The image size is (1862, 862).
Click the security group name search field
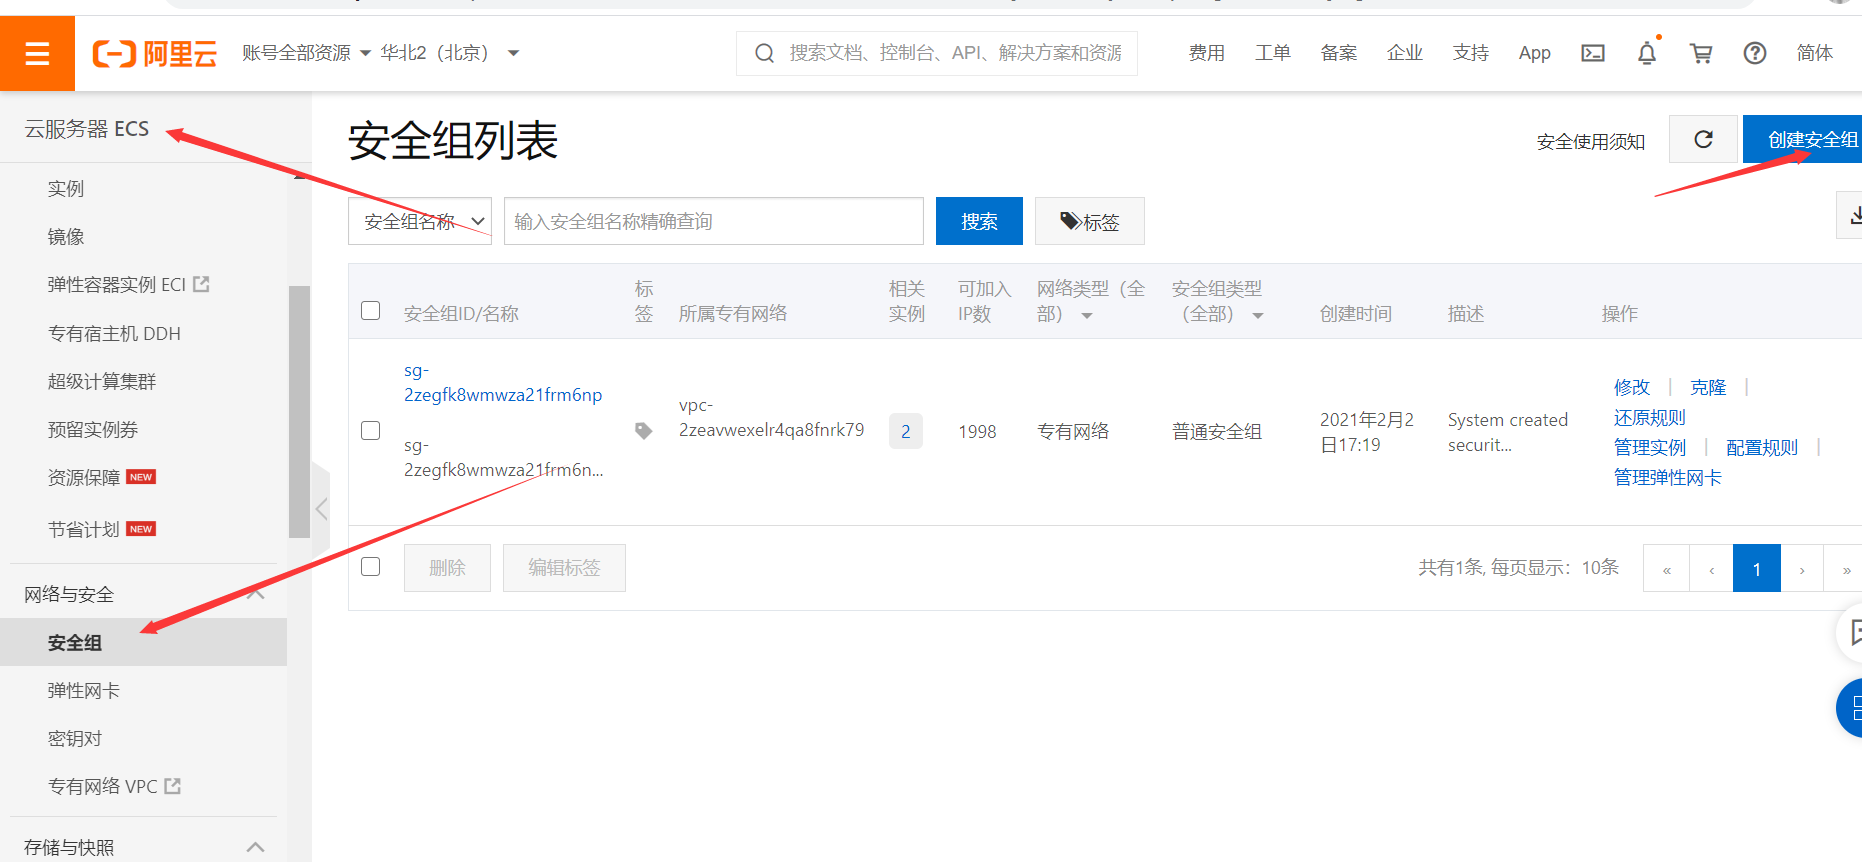713,221
